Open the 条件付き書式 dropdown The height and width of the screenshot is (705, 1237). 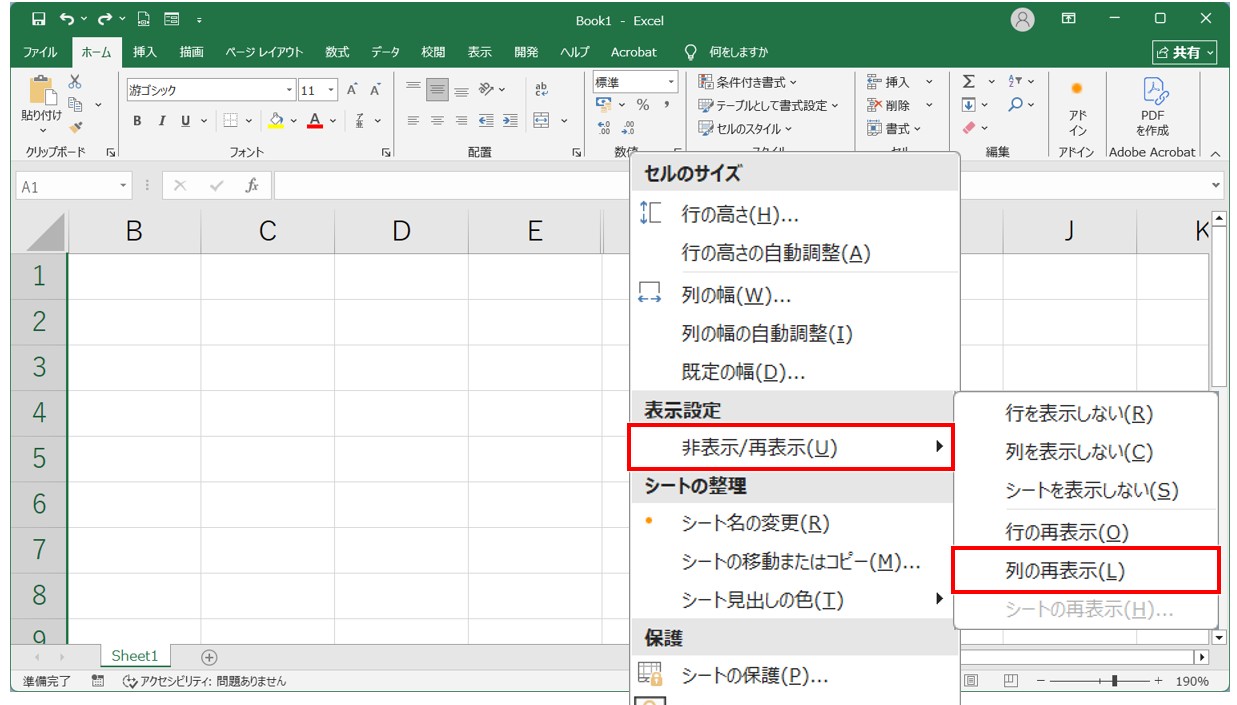pyautogui.click(x=748, y=82)
